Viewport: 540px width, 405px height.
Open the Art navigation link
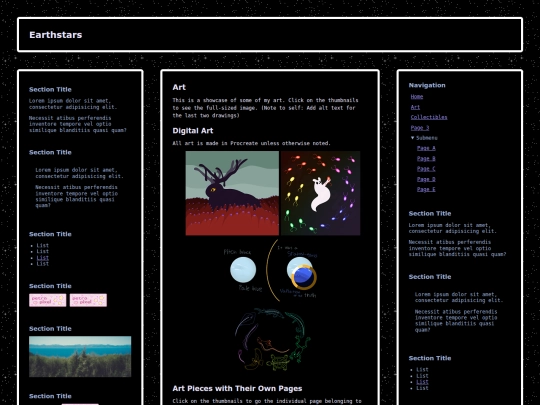(415, 107)
